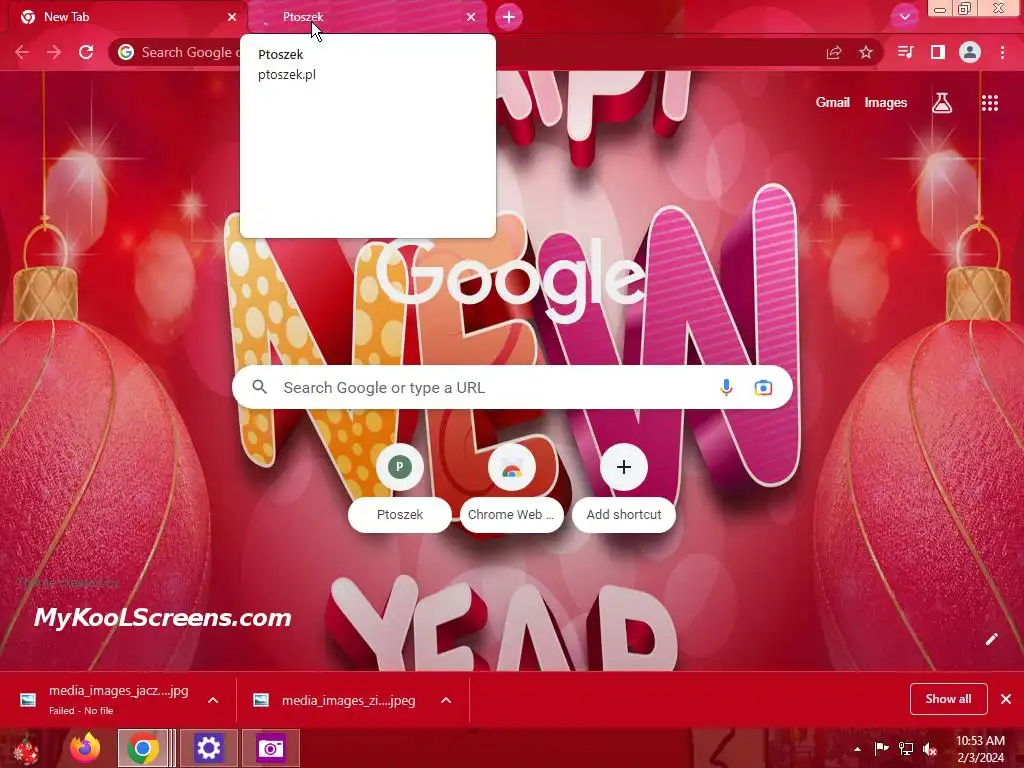
Task: Open the Ptoszek shortcut tile
Action: point(400,487)
